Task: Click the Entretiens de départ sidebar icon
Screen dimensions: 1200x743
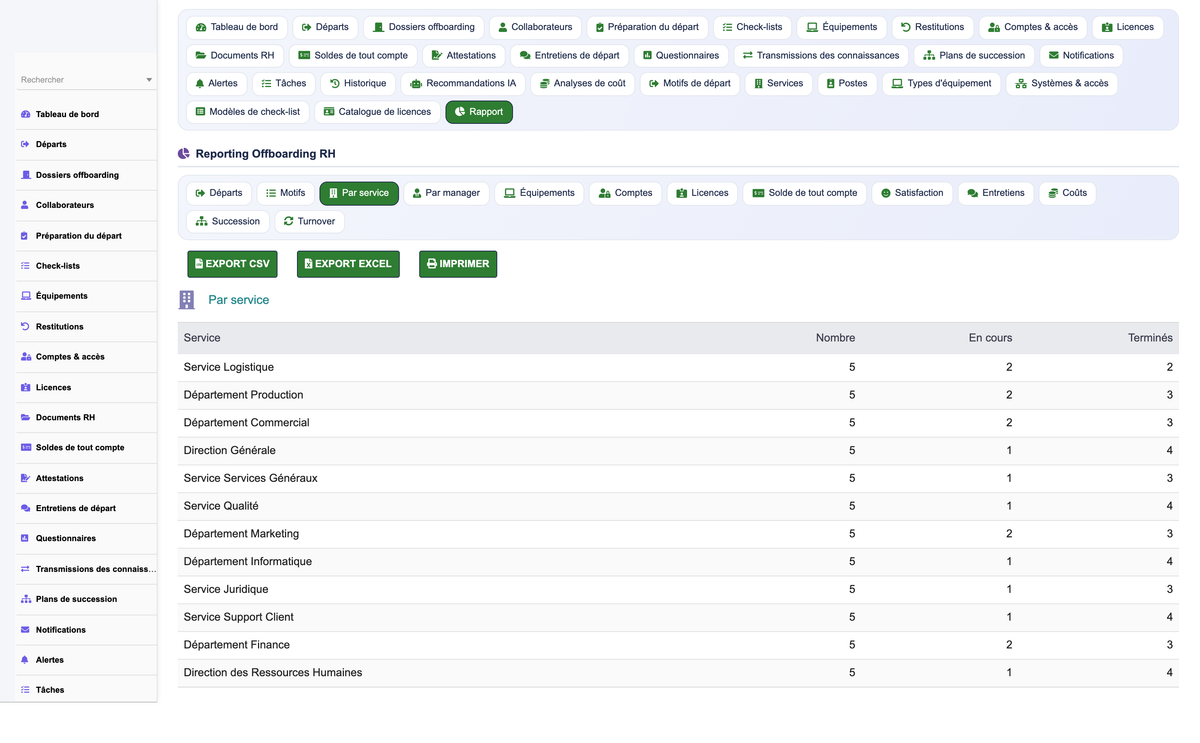Action: coord(25,508)
